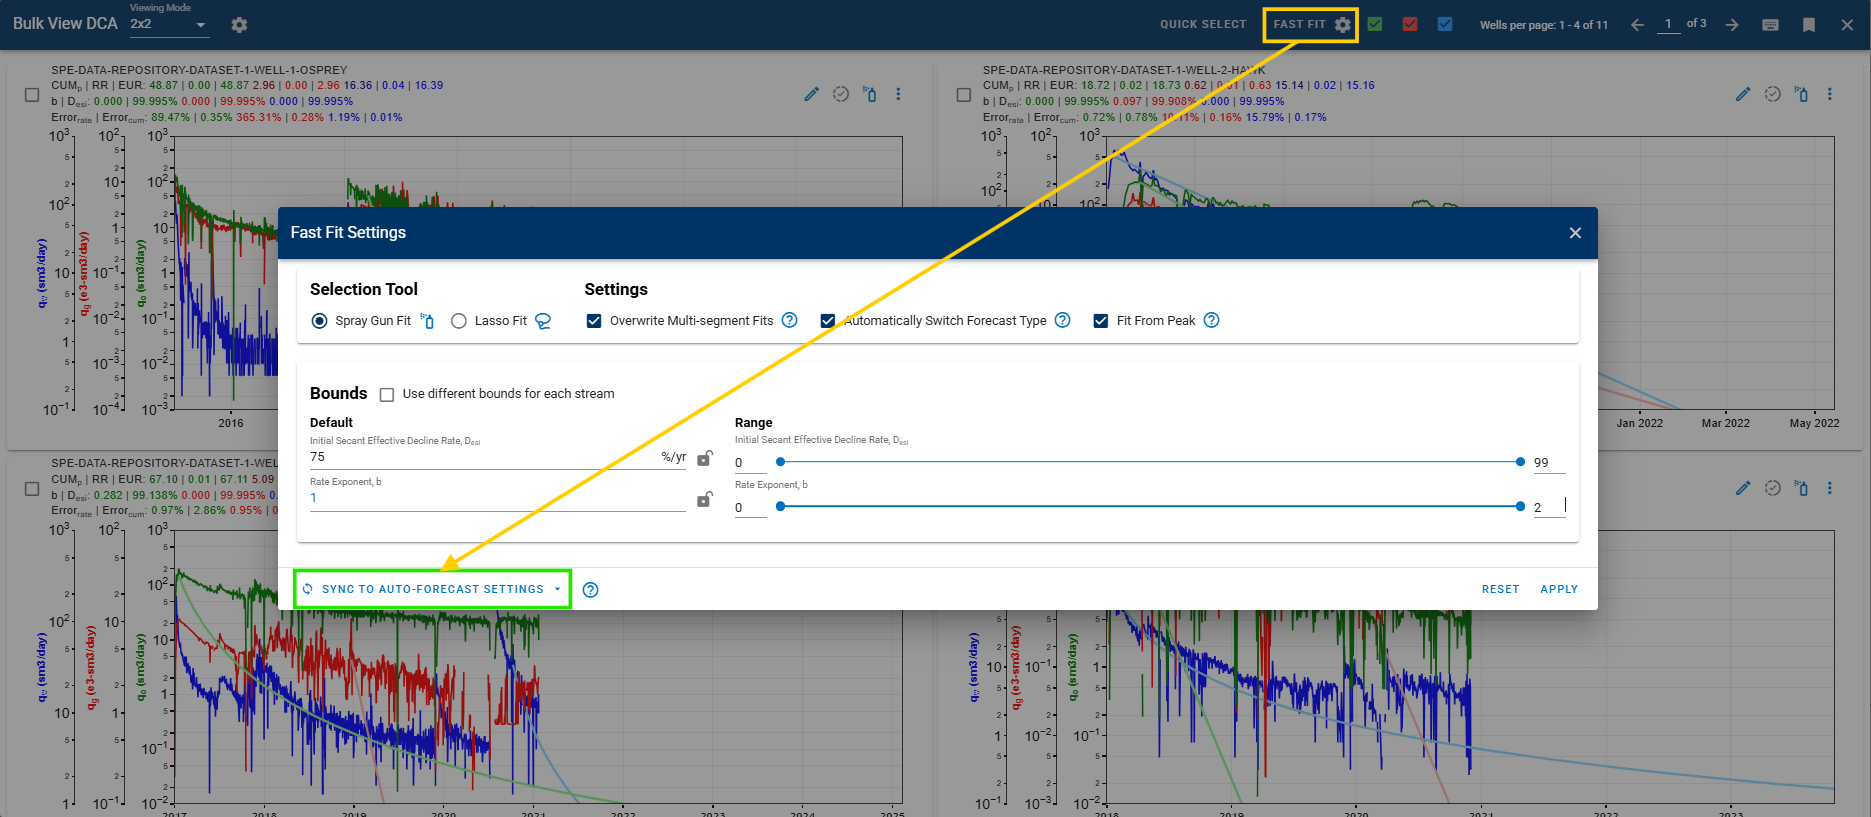Focus default rate exponent b field
Viewport: 1871px width, 817px height.
497,499
